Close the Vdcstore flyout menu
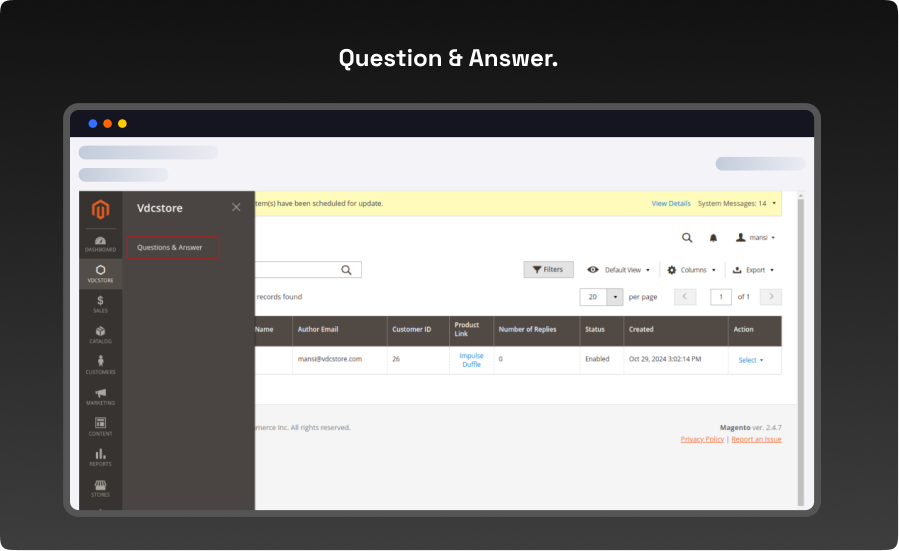 (236, 207)
